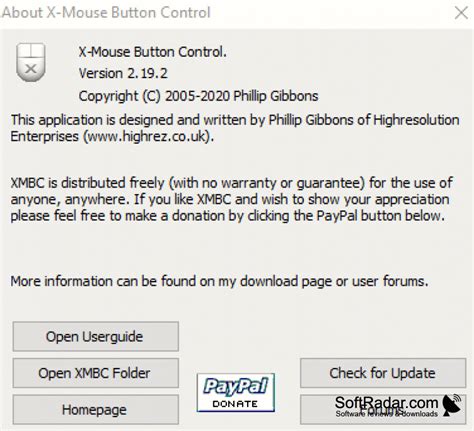Click the 'More information can be found' line
This screenshot has width=474, height=431.
pyautogui.click(x=219, y=281)
